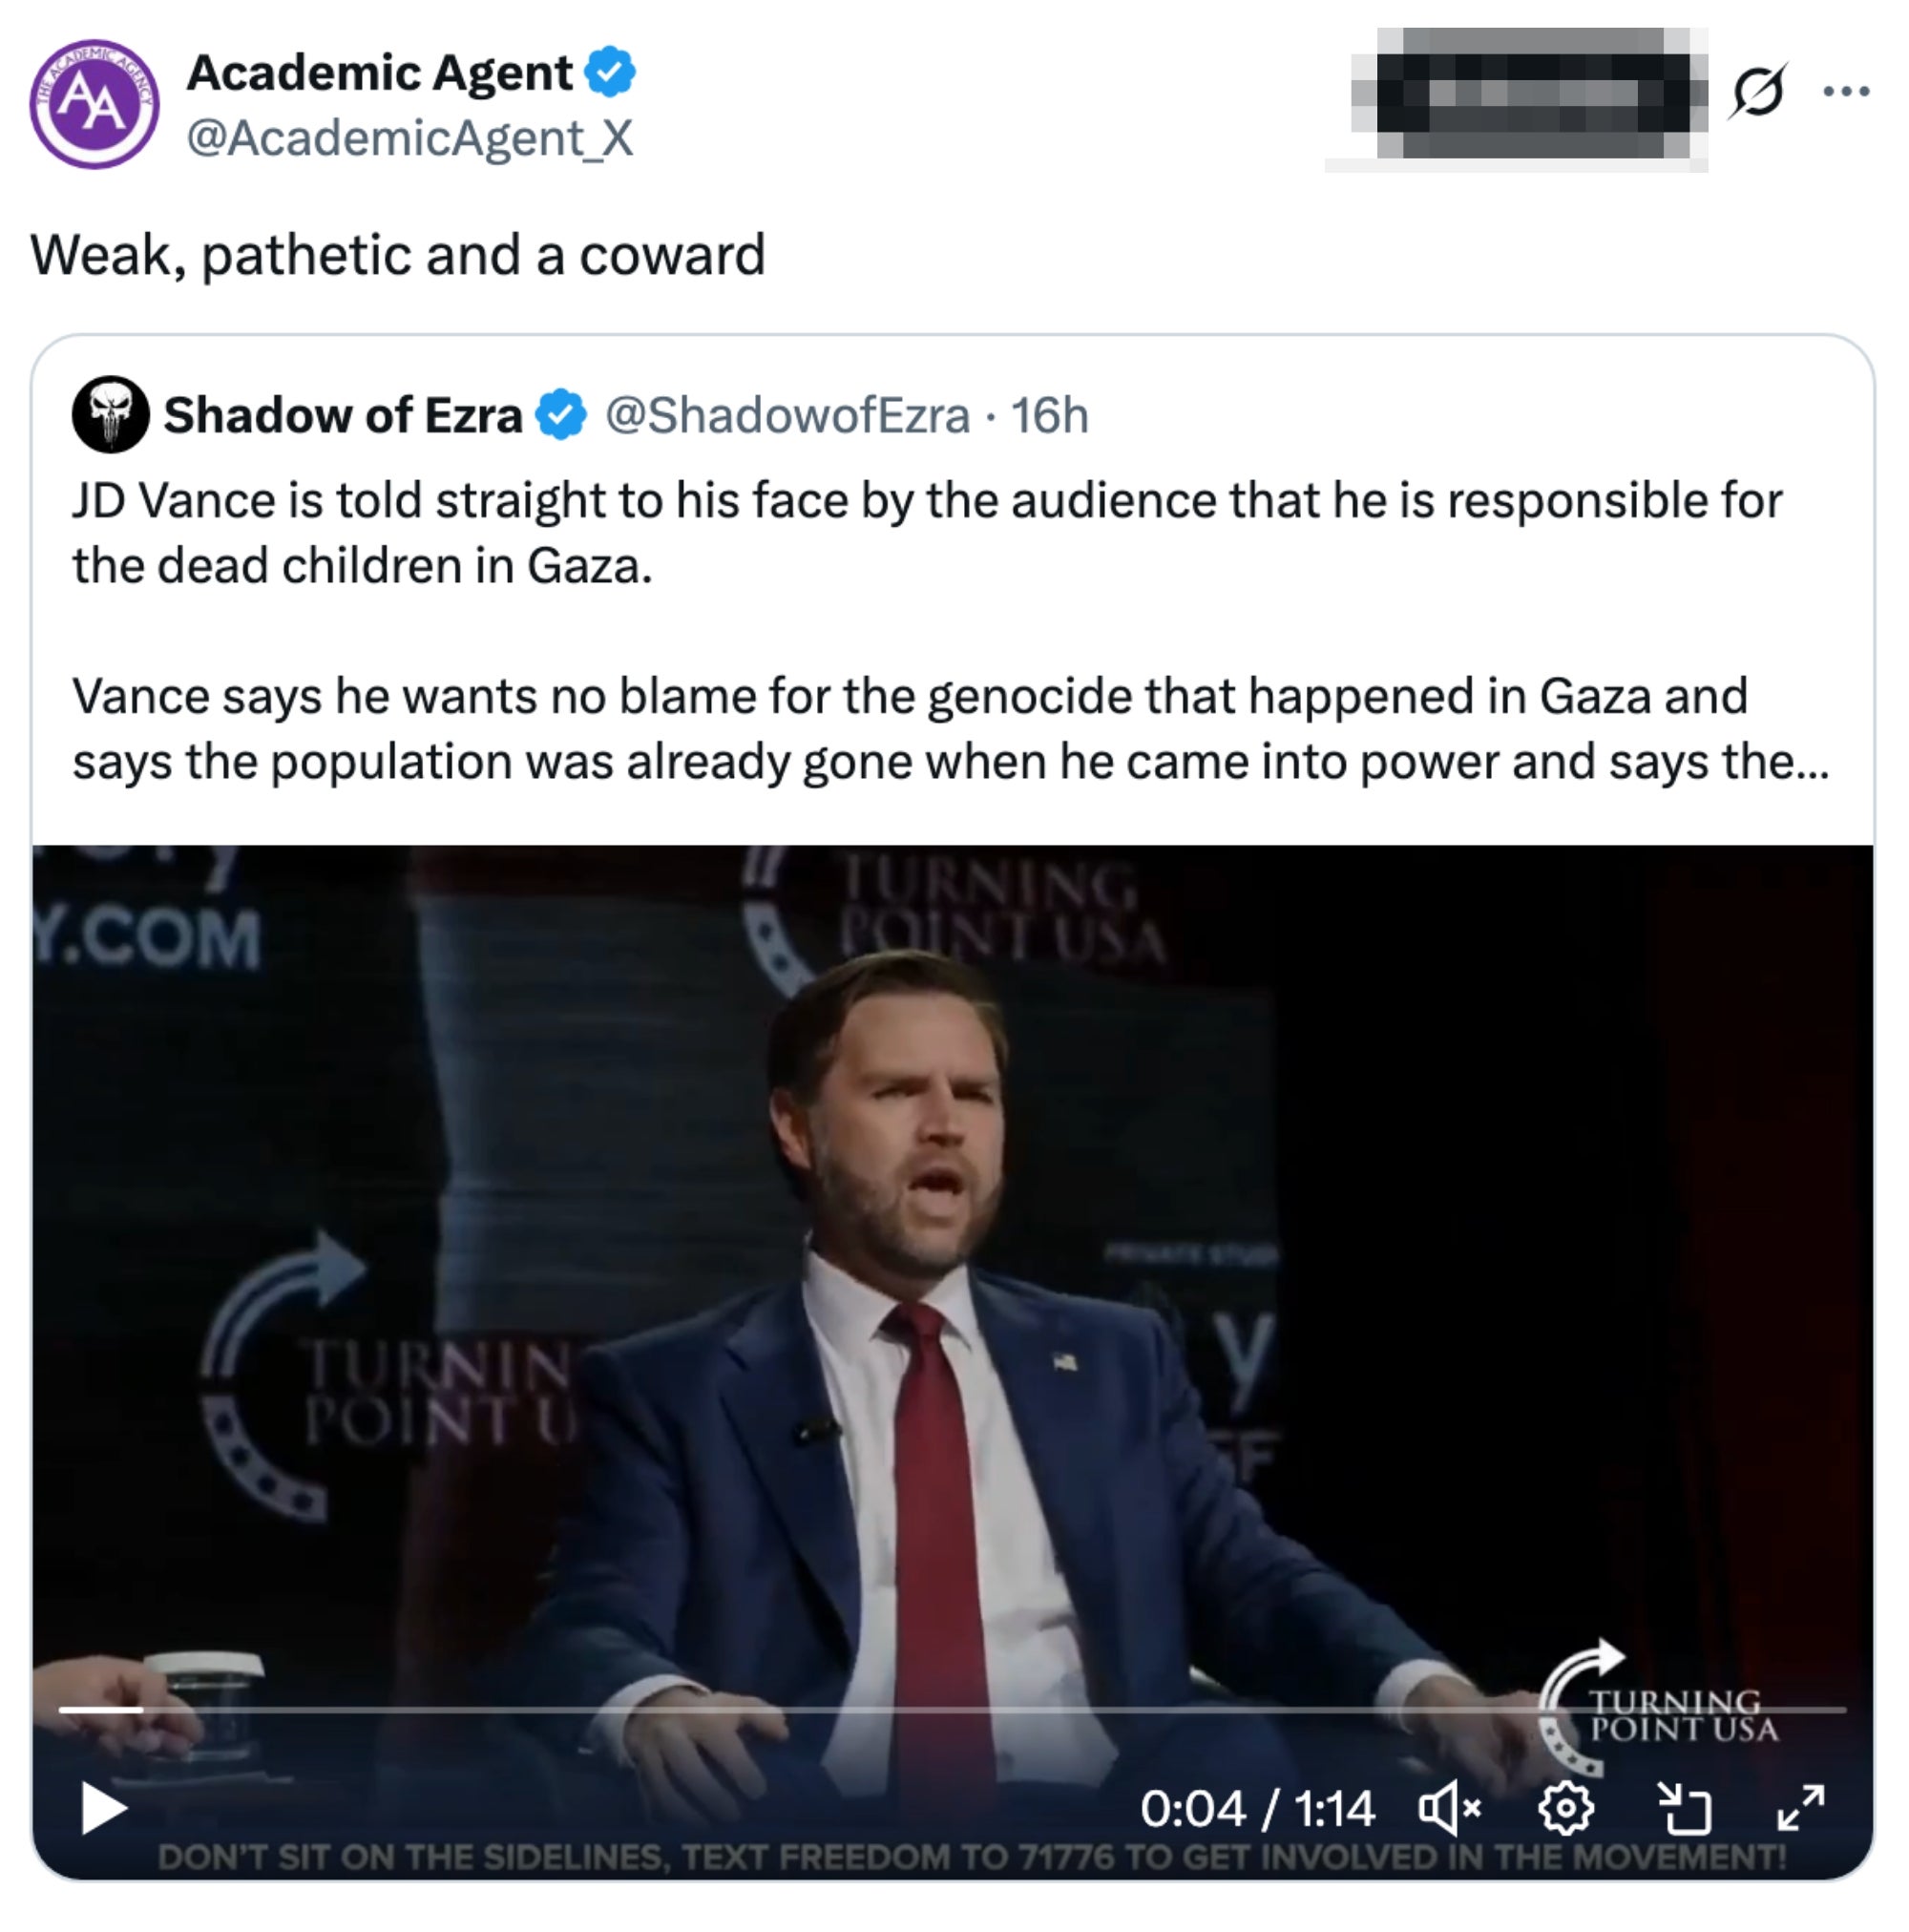Unmute the video using the speaker icon
Screen dimensions: 1909x1932
(1448, 1808)
